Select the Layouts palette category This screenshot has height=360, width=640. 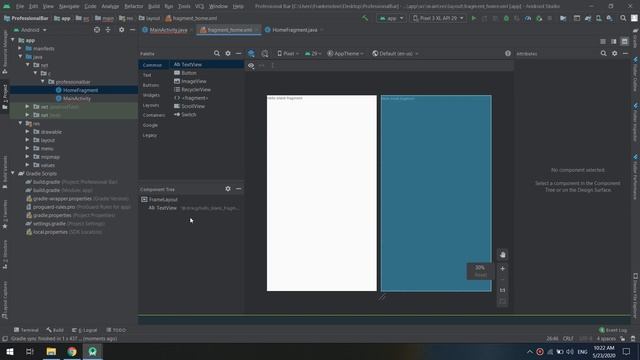click(151, 105)
